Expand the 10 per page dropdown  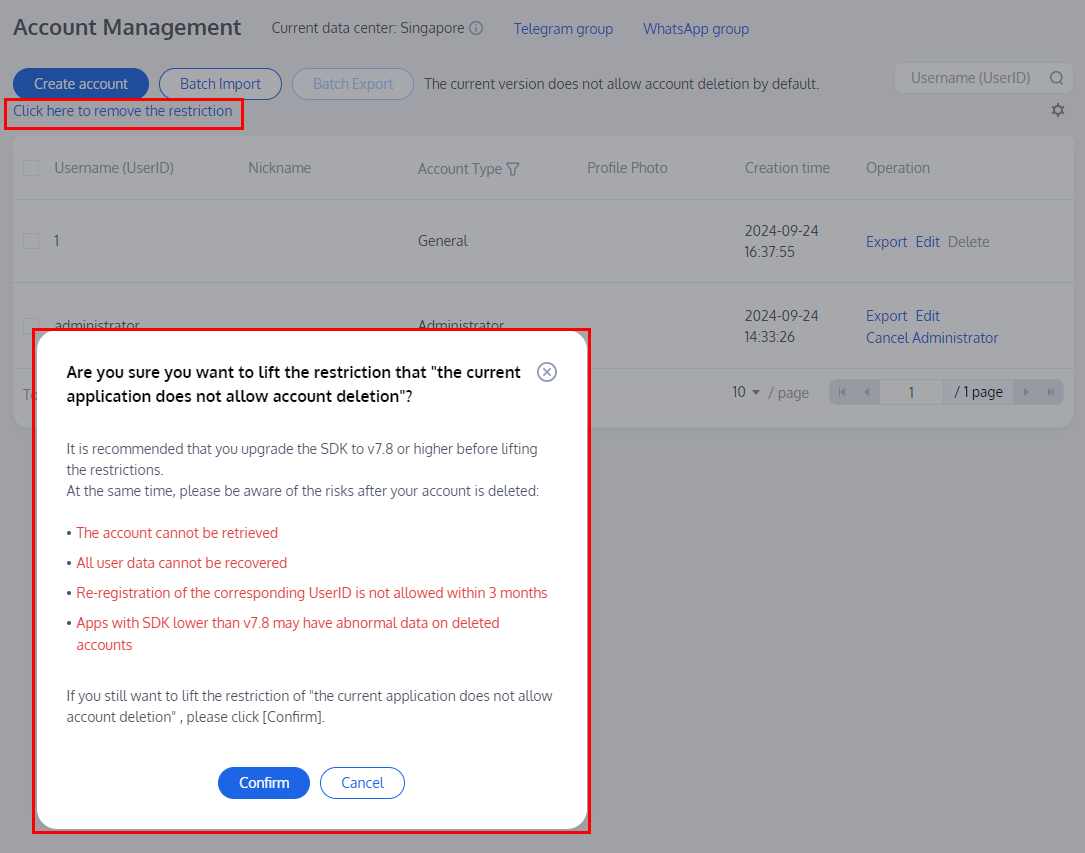tap(746, 392)
